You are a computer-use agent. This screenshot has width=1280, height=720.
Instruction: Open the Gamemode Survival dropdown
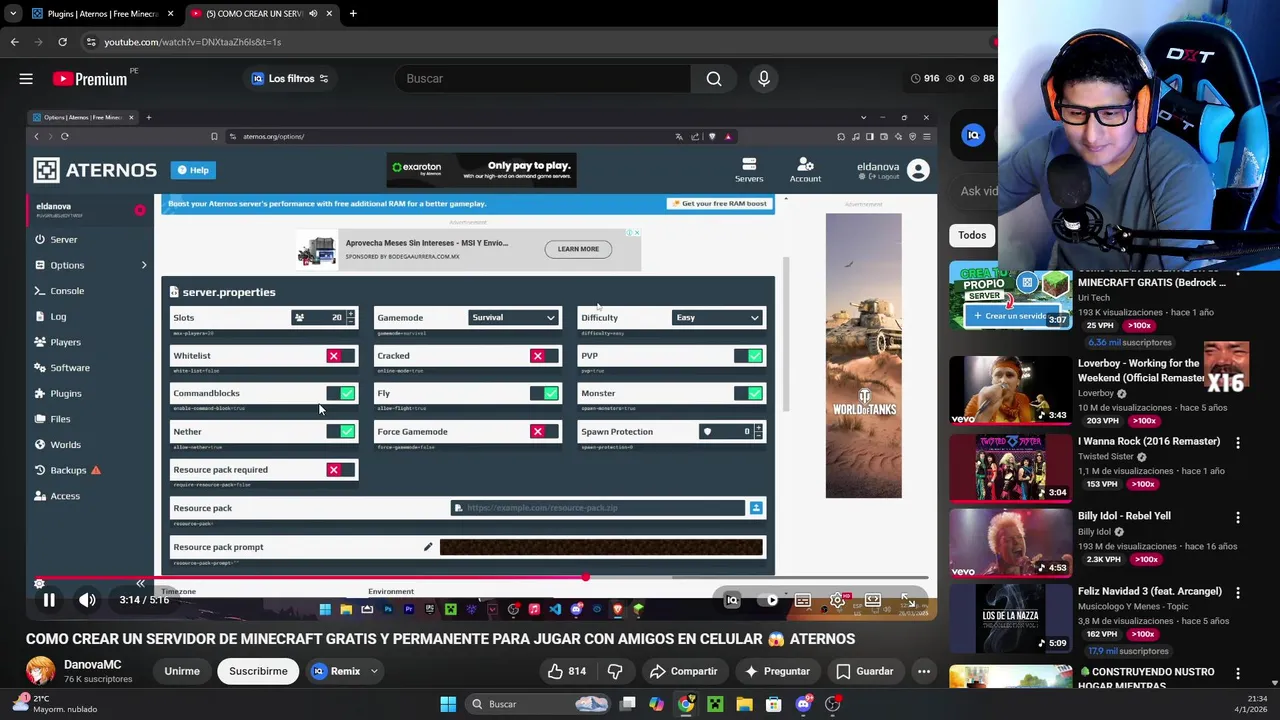pos(513,318)
